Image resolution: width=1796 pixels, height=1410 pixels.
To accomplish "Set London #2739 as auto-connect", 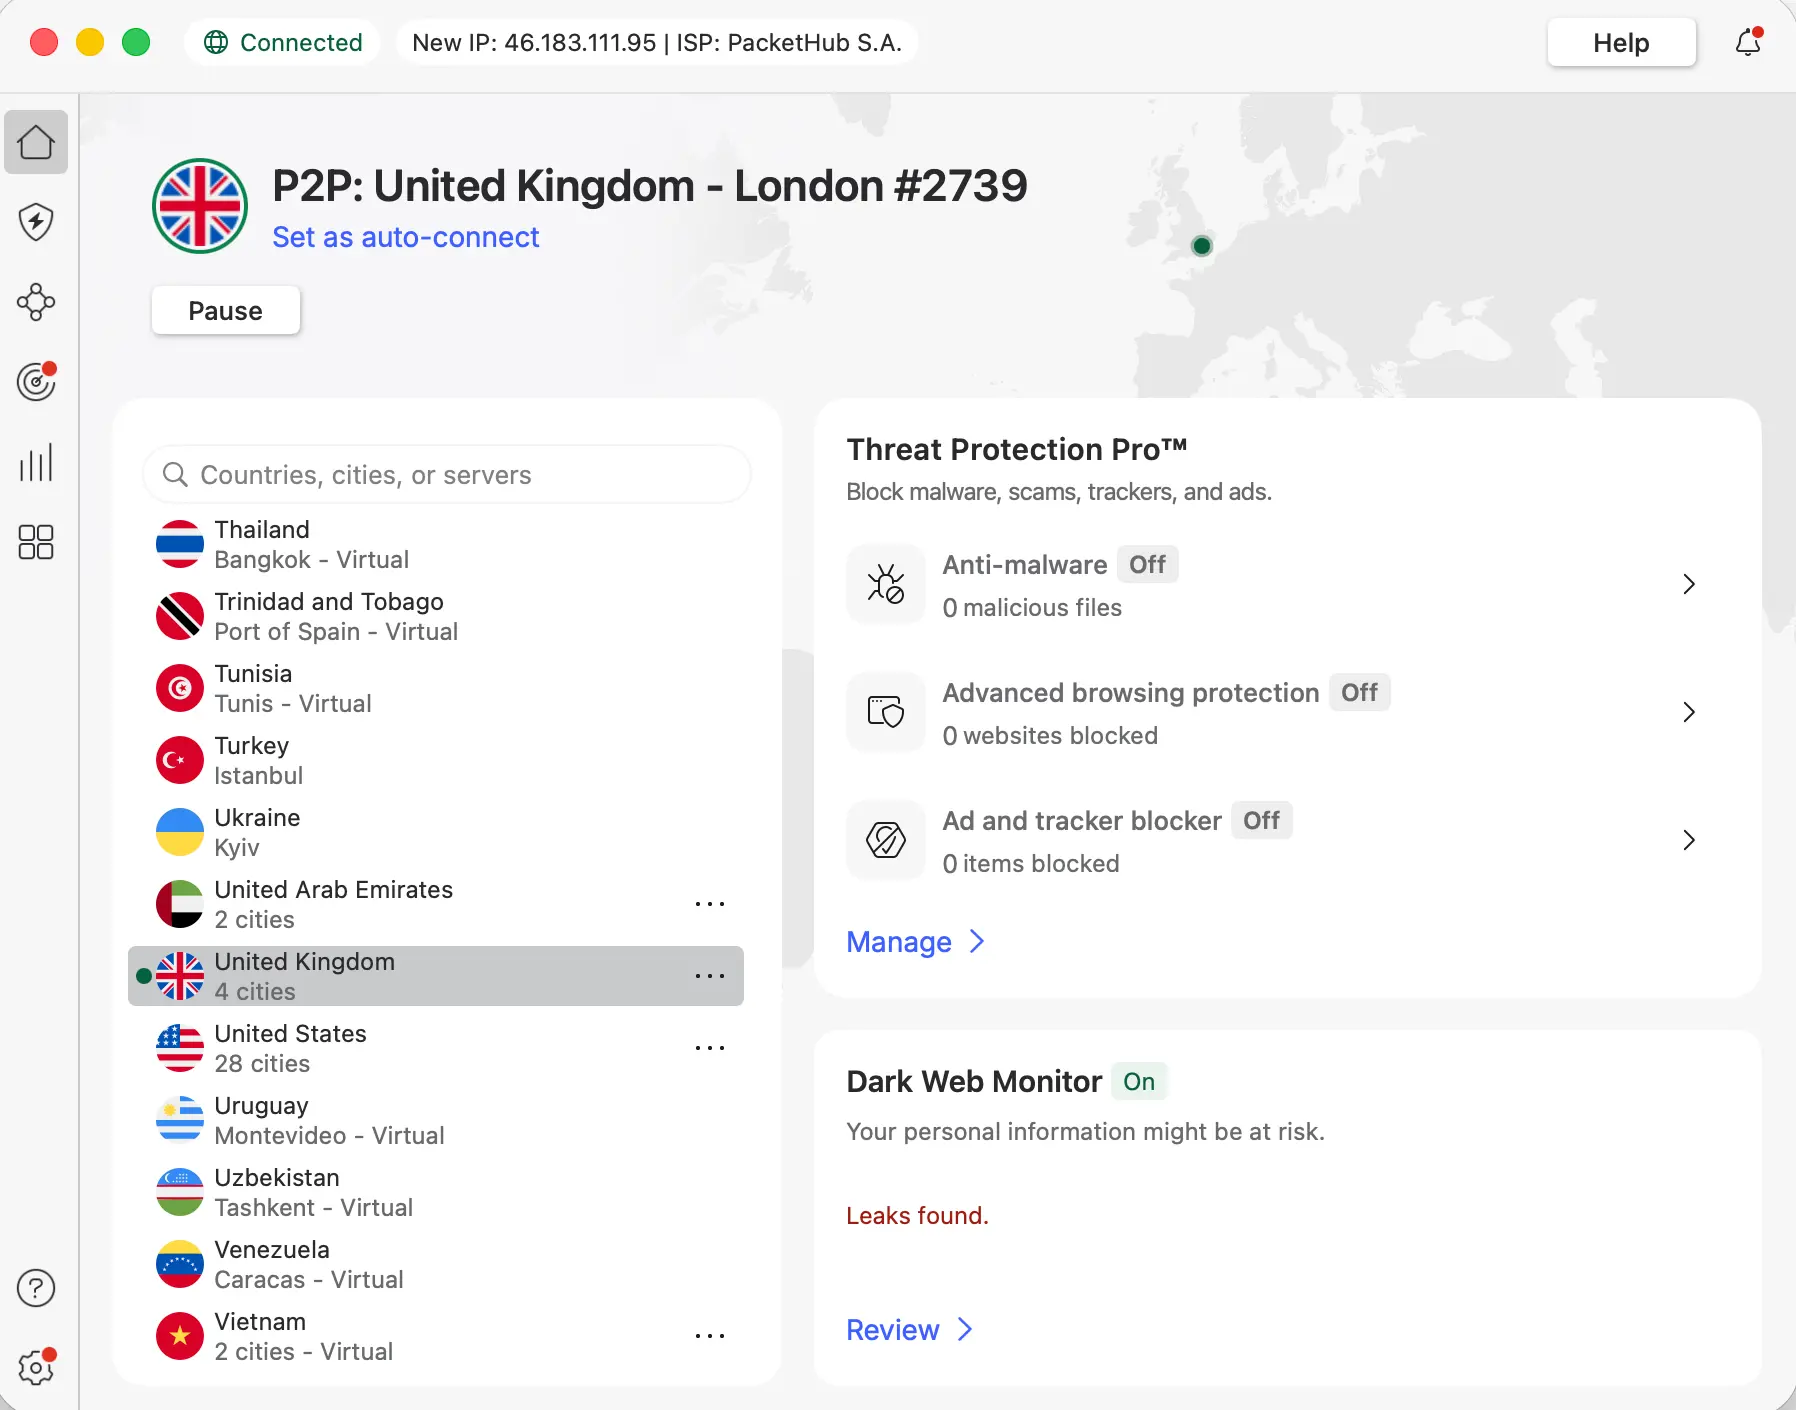I will click(405, 237).
